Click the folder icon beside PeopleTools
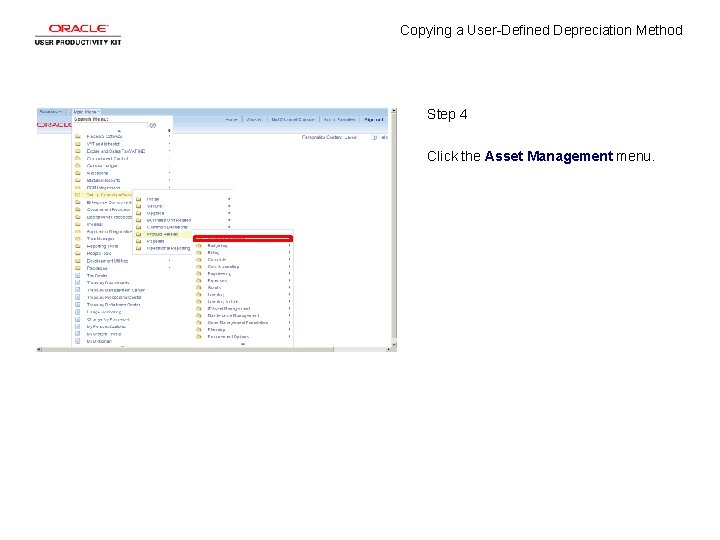This screenshot has width=720, height=540. pos(78,253)
